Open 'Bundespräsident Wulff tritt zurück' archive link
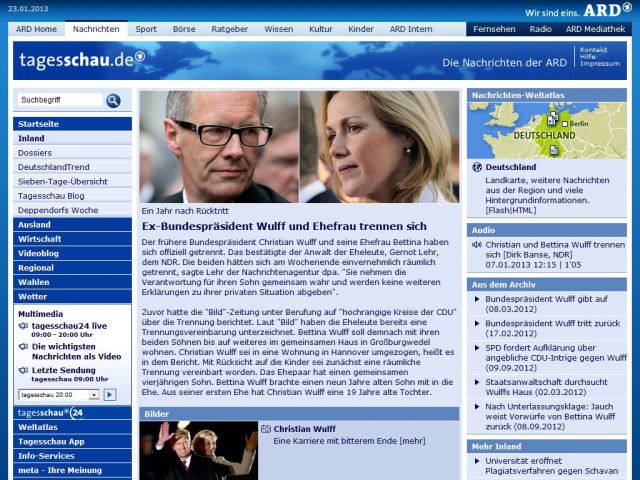 (x=553, y=328)
